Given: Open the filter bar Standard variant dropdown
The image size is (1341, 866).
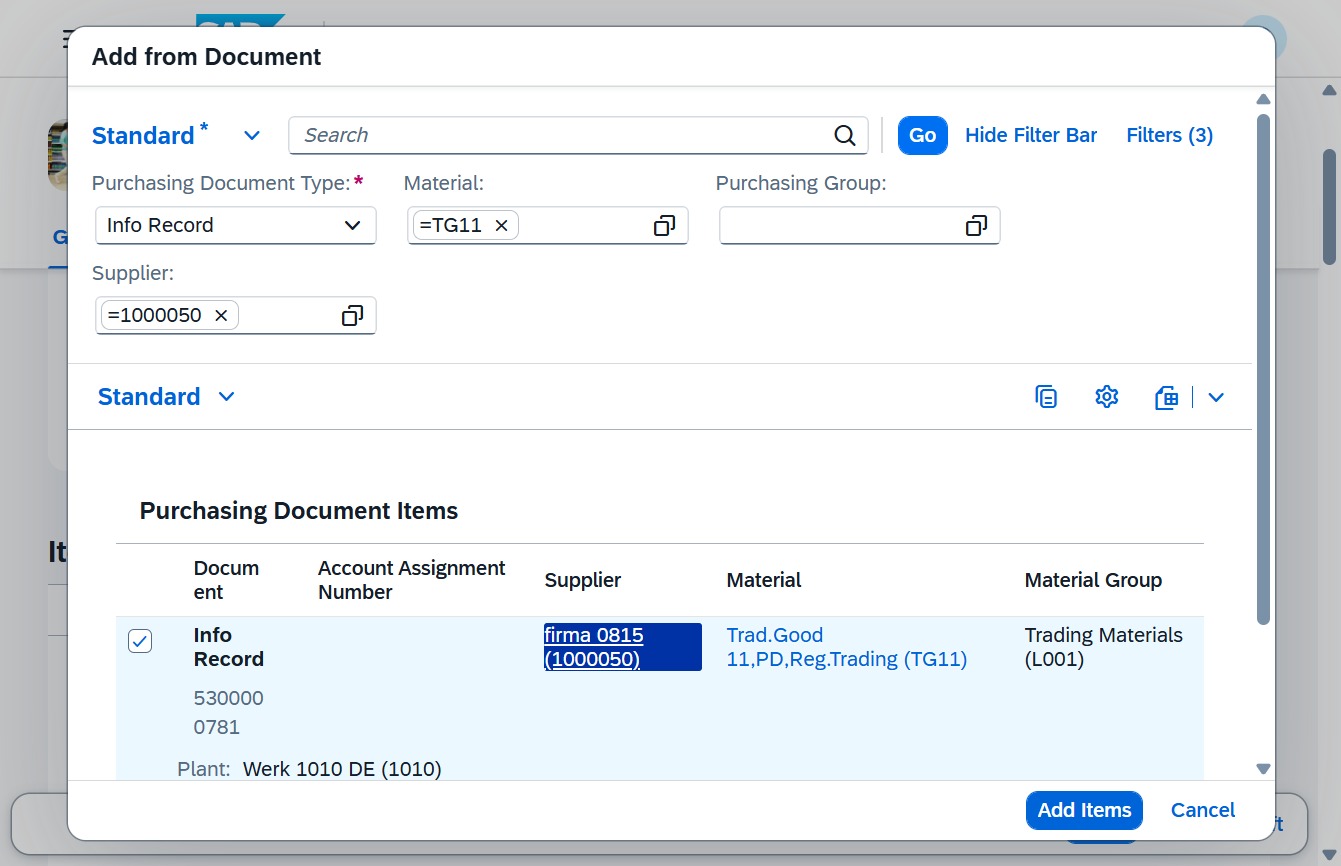Looking at the screenshot, I should point(252,136).
